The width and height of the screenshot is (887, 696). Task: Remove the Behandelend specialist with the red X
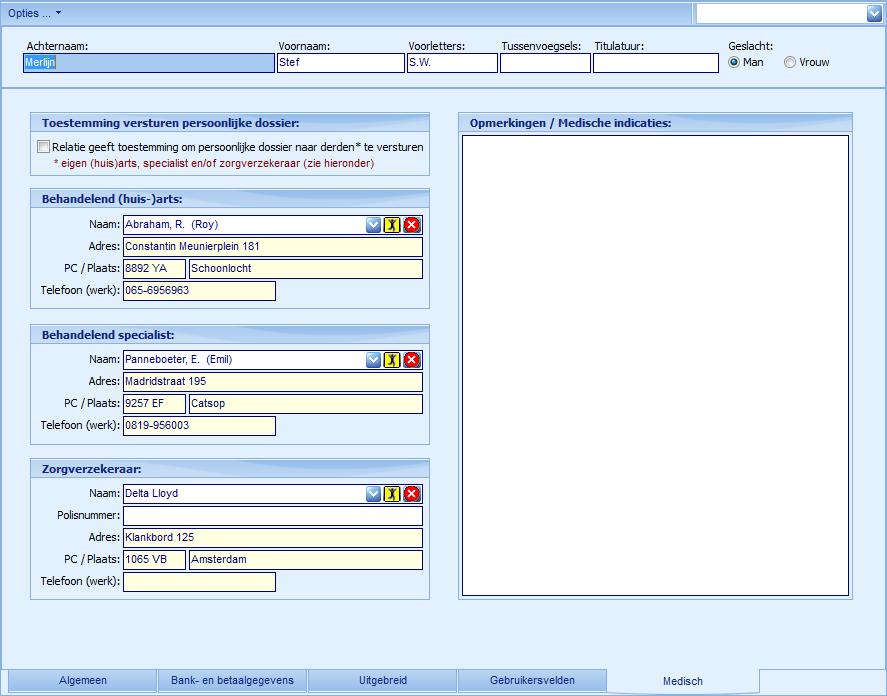[x=411, y=360]
